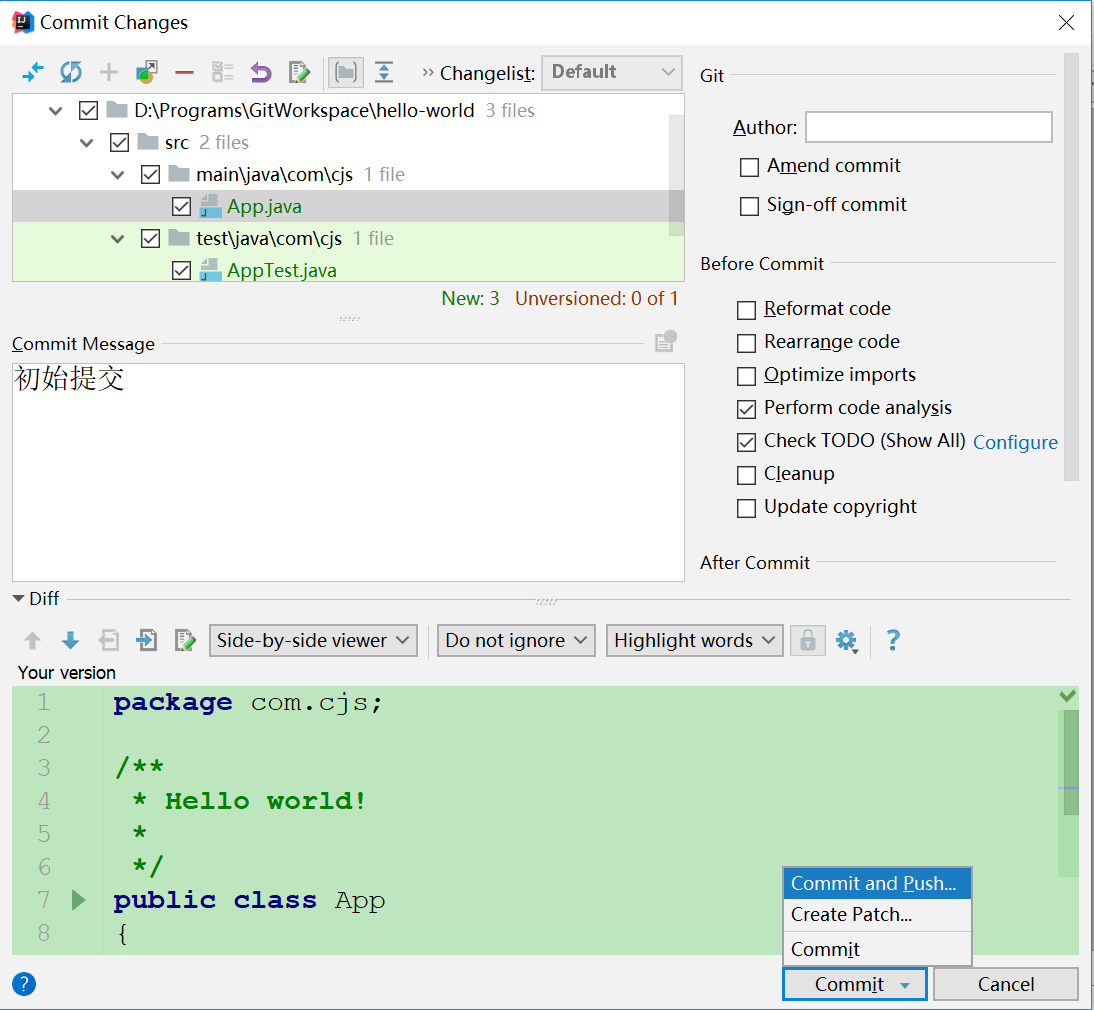Toggle the scroll lock icon in Diff
The width and height of the screenshot is (1094, 1010).
coord(808,640)
